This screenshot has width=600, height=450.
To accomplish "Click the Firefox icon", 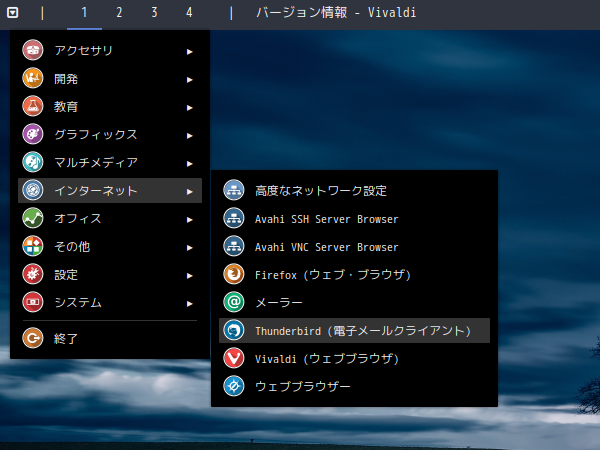I will (234, 274).
